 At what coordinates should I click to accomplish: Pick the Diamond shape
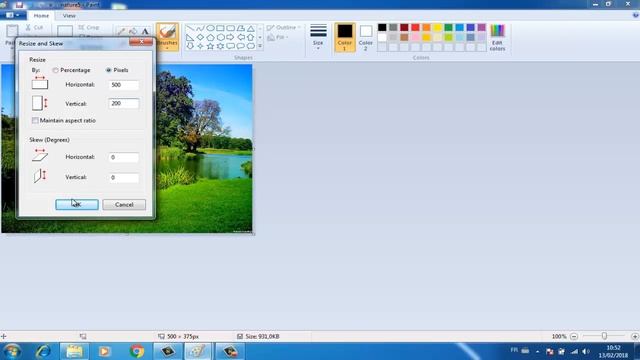coord(200,37)
